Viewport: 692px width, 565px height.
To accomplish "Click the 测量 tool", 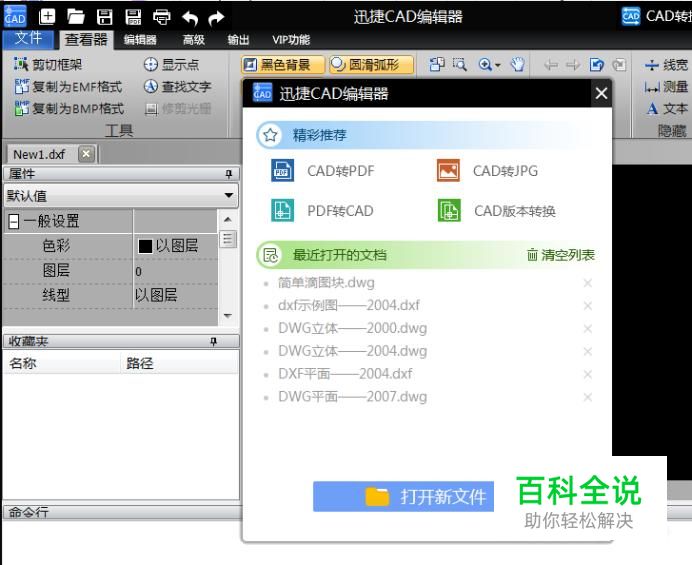I will click(666, 87).
